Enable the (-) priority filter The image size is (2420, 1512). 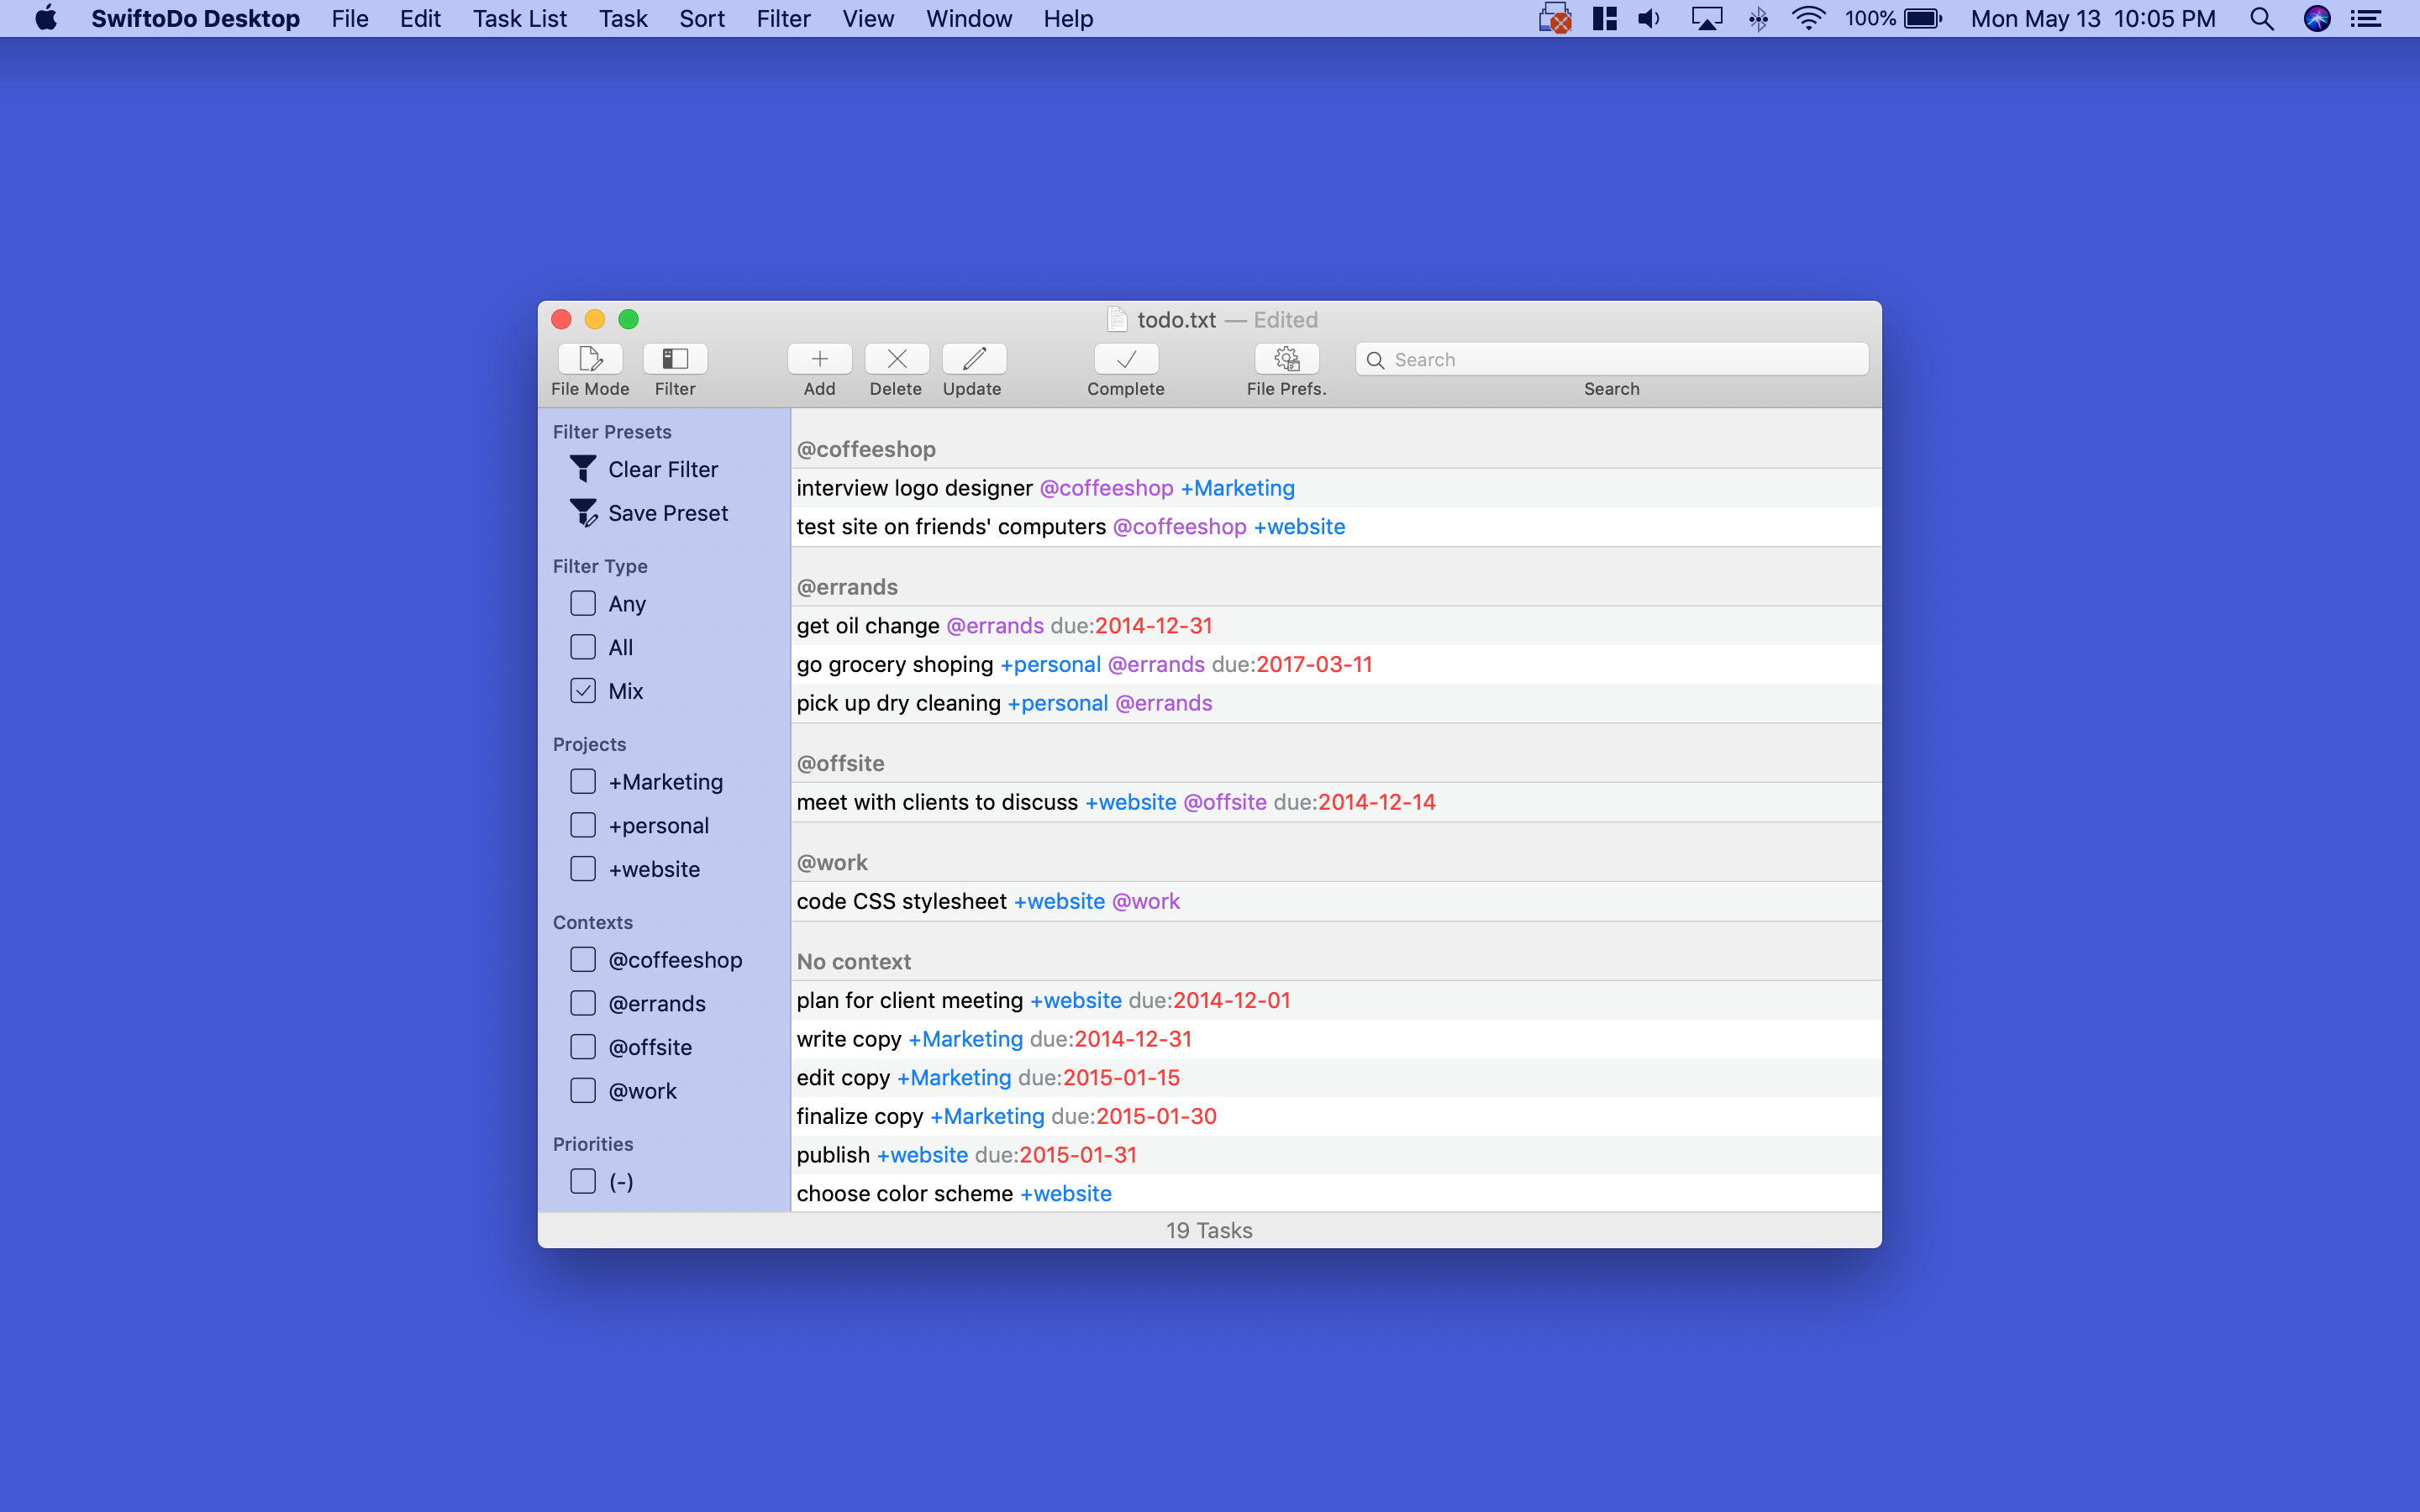tap(583, 1181)
